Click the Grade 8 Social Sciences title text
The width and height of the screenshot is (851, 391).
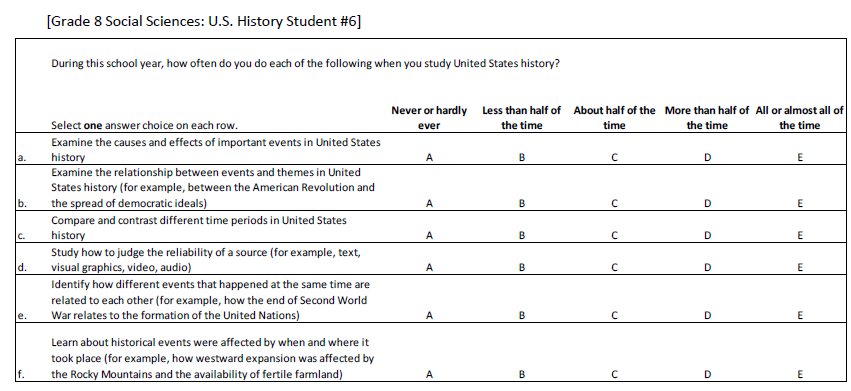[x=204, y=21]
